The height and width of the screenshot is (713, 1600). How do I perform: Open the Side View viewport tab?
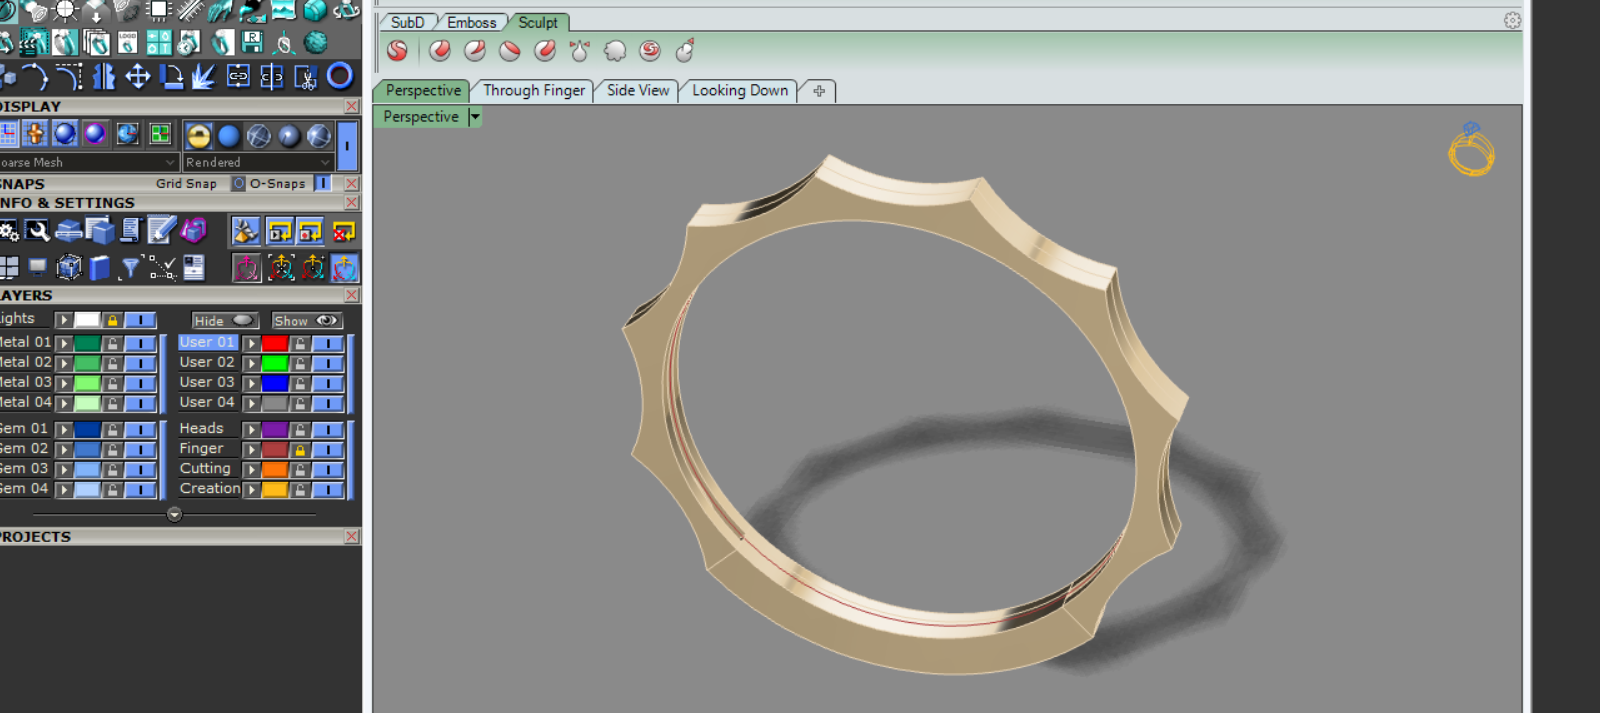(637, 91)
